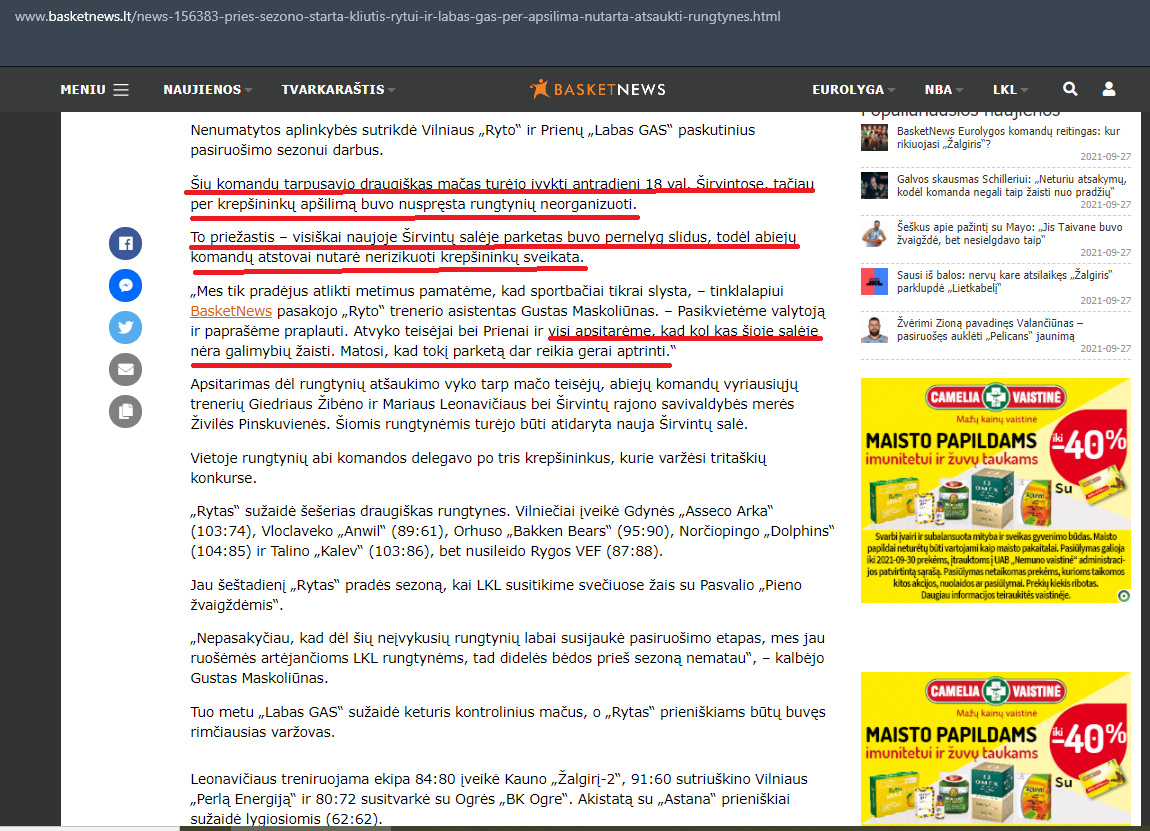This screenshot has height=831, width=1150.
Task: Open first Camelia Vaistinė ad banner
Action: (995, 490)
